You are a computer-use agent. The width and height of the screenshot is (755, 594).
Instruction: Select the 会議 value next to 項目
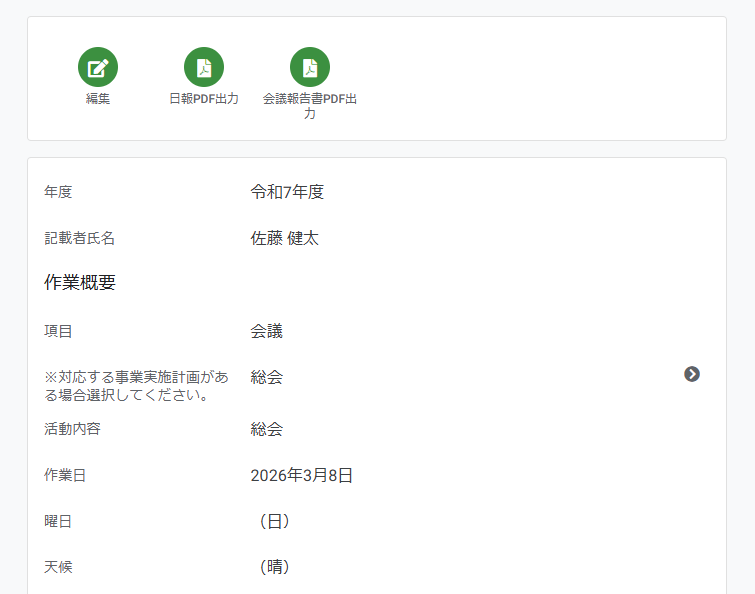click(266, 331)
